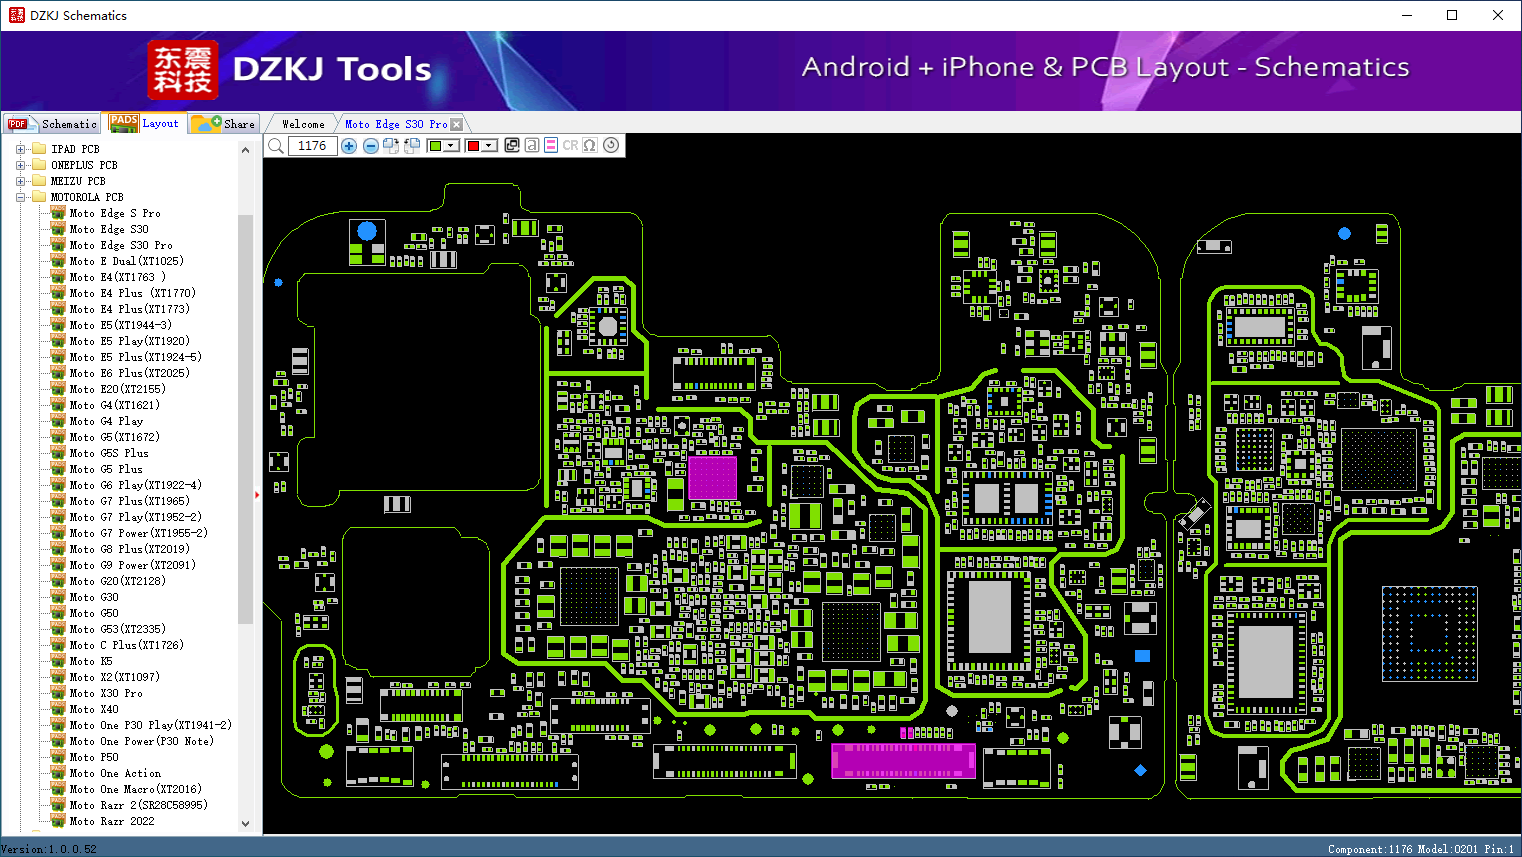Switch to the Layout tab
This screenshot has width=1522, height=857.
tap(146, 123)
